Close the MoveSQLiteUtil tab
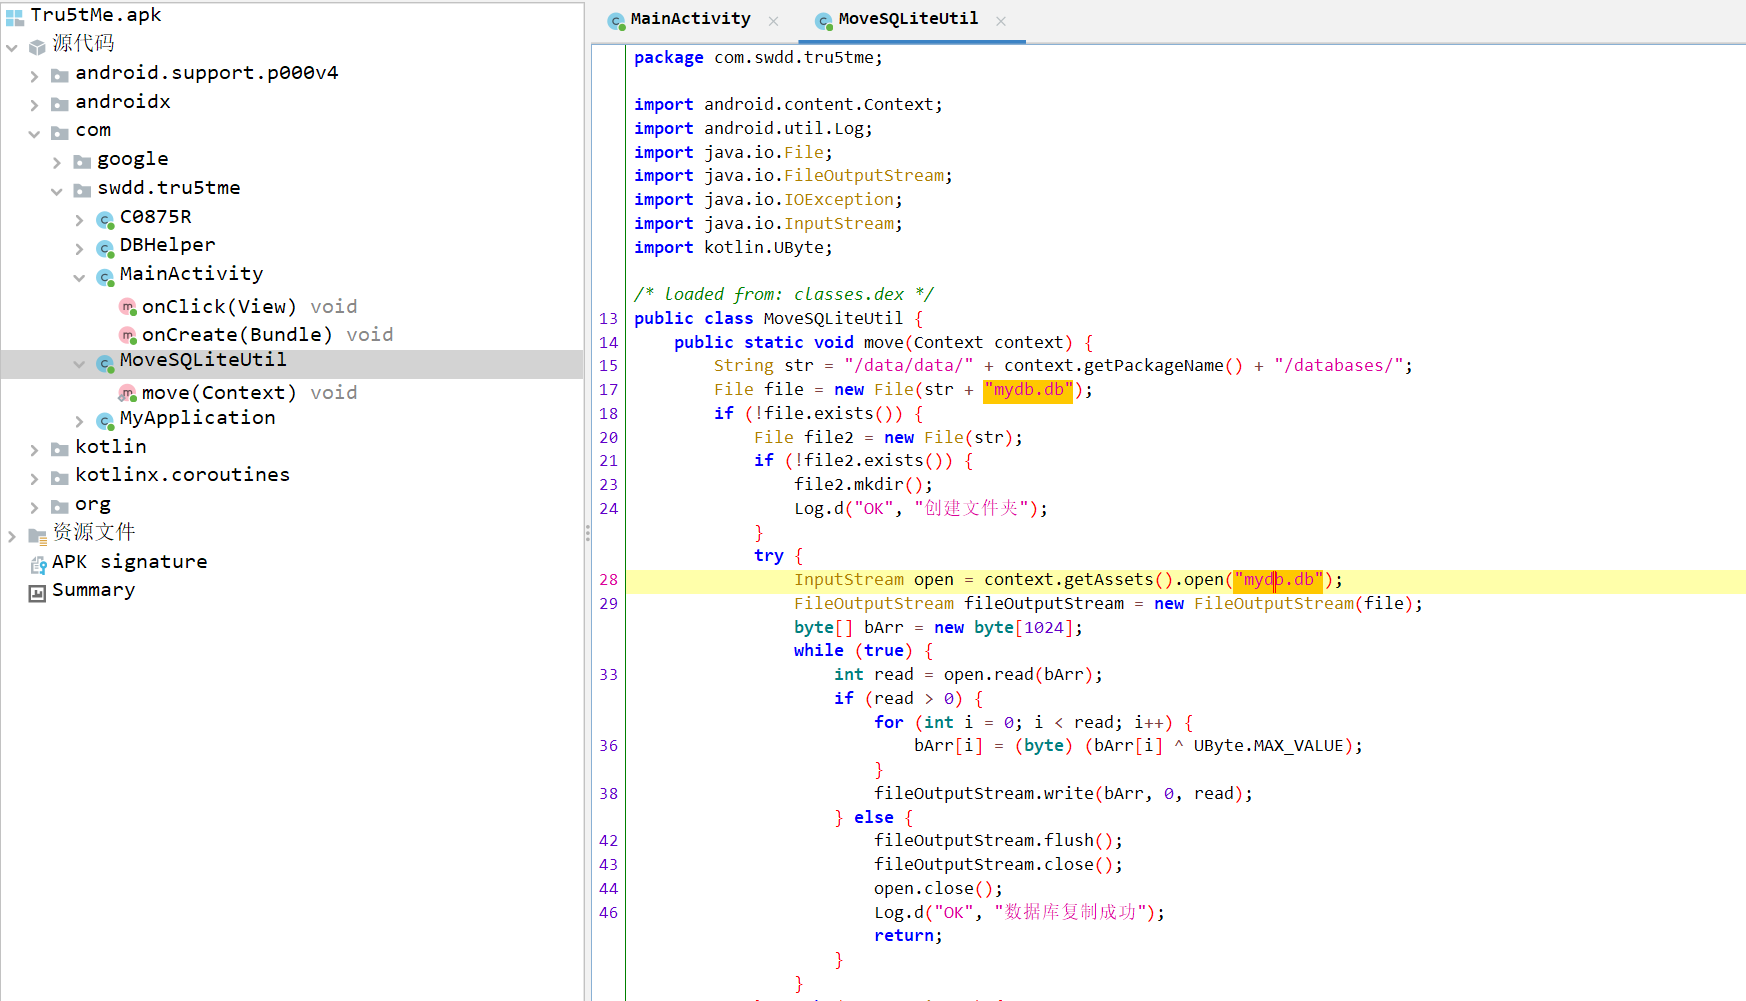 point(1001,20)
